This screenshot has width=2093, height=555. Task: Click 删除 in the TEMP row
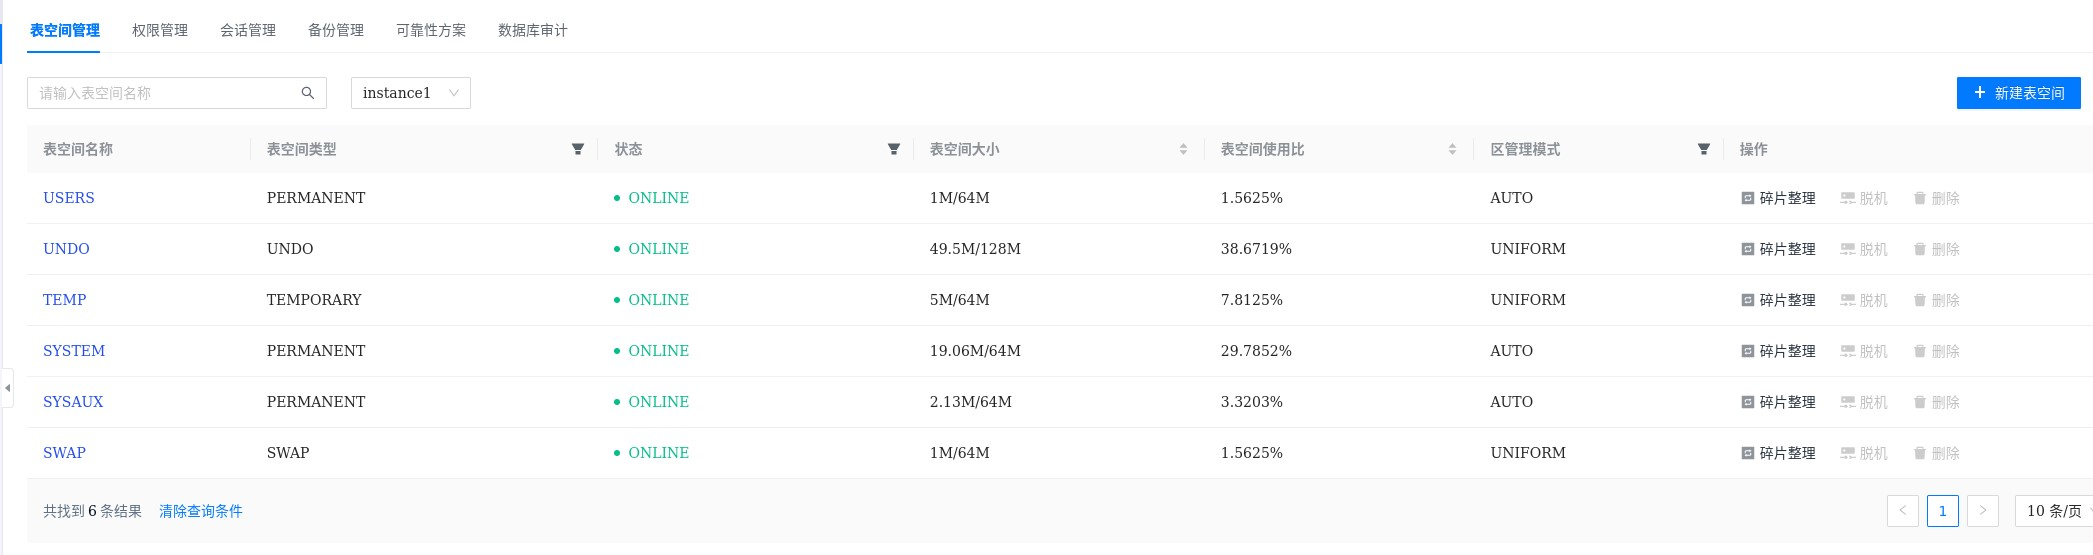pyautogui.click(x=1936, y=300)
